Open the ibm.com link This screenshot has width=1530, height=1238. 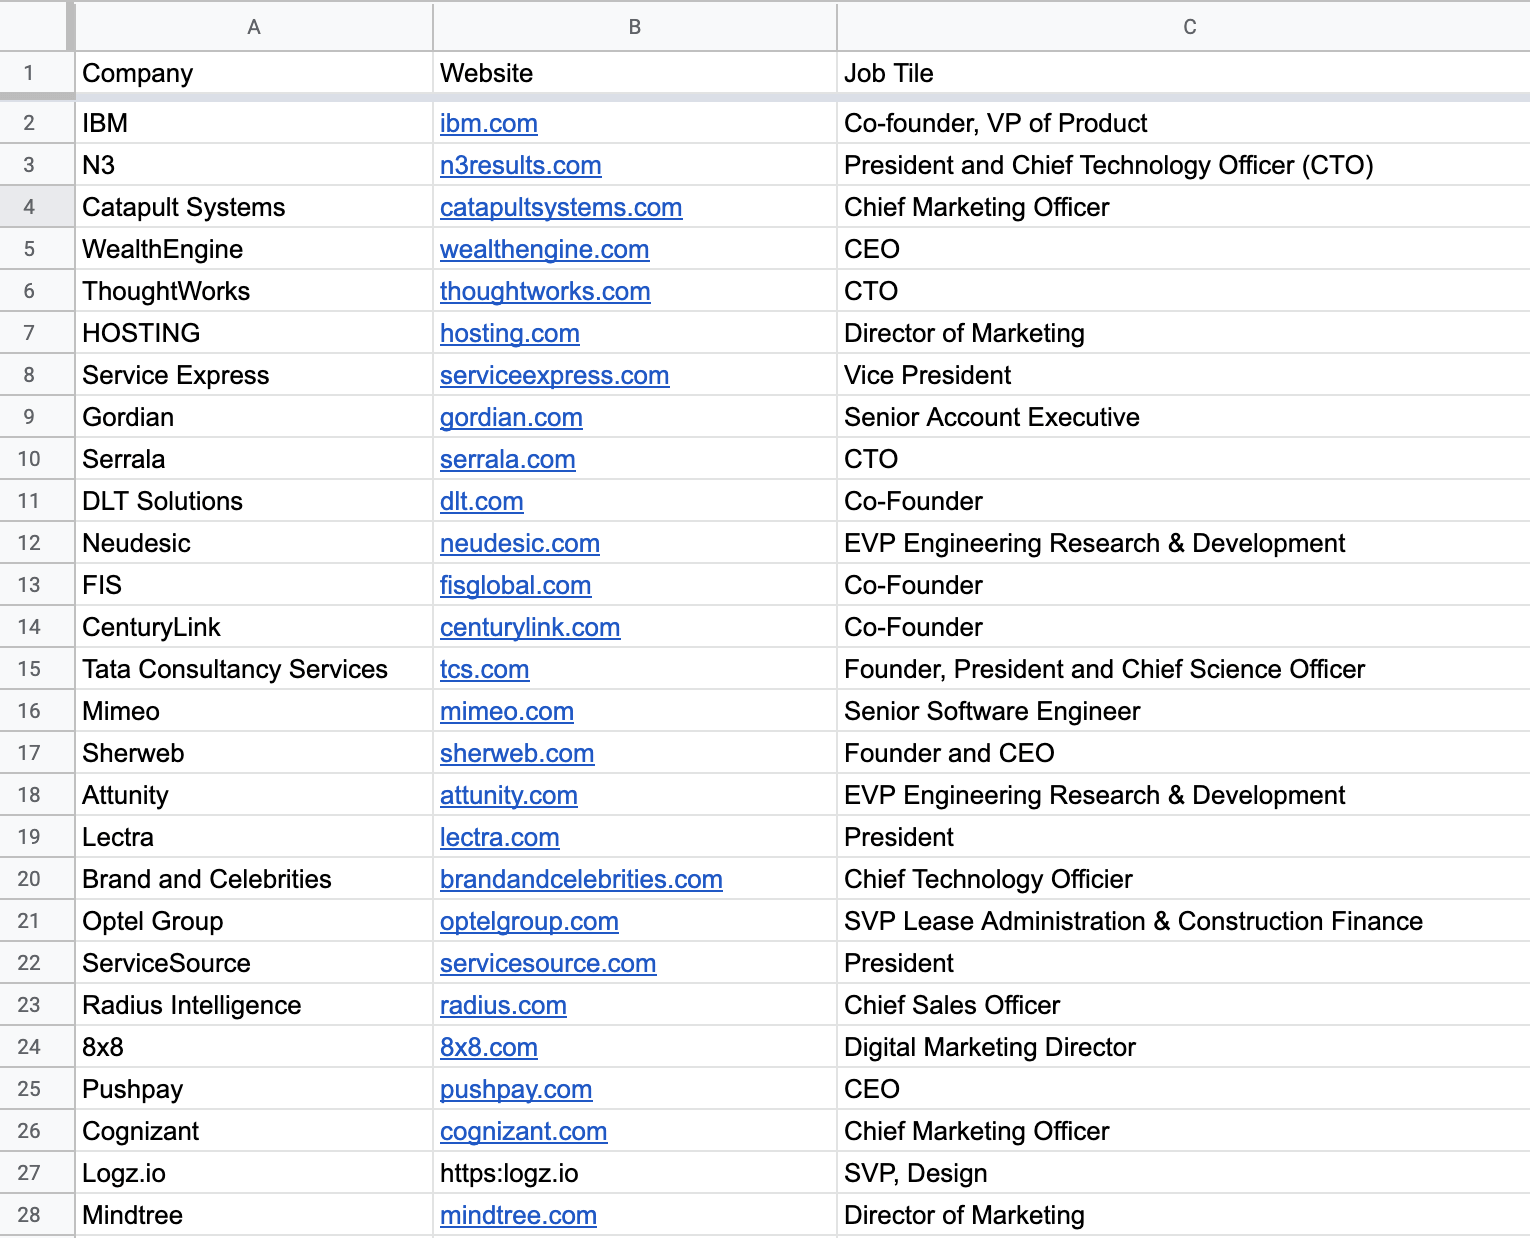488,123
